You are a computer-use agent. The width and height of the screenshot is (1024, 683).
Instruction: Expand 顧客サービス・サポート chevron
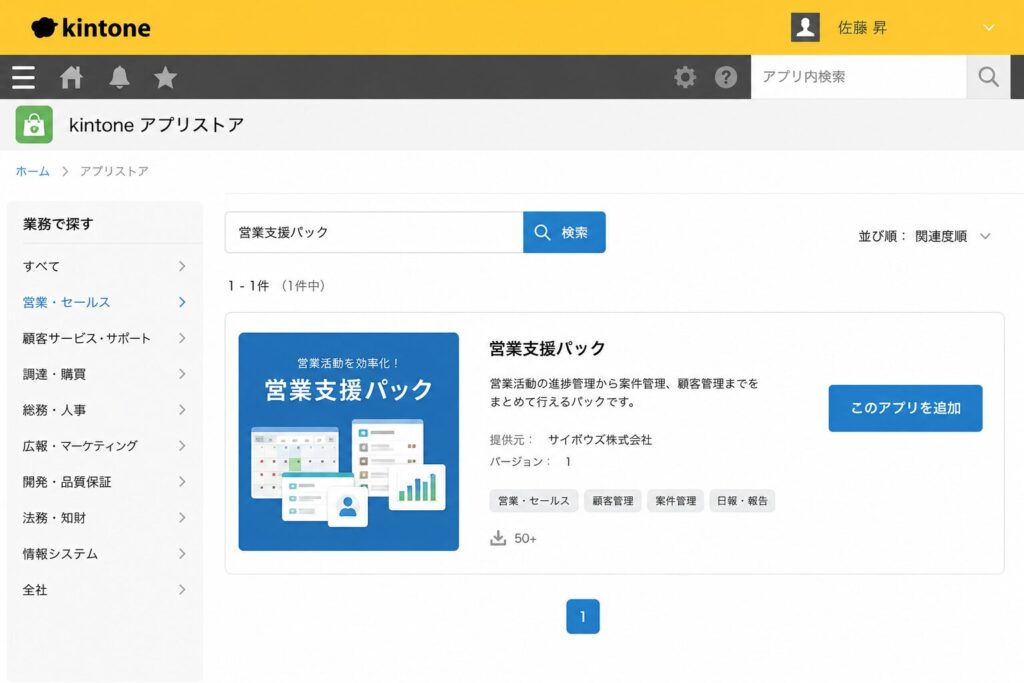(182, 338)
